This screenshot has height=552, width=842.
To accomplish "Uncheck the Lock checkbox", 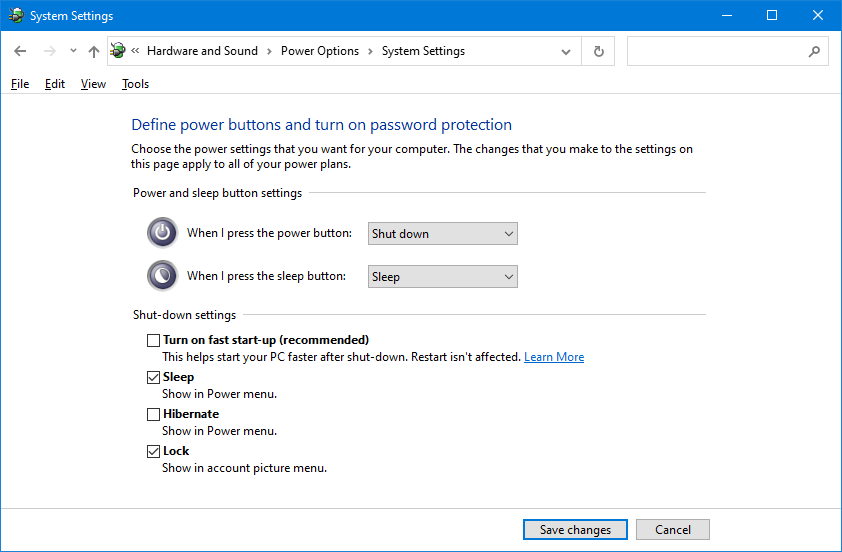I will tap(154, 451).
